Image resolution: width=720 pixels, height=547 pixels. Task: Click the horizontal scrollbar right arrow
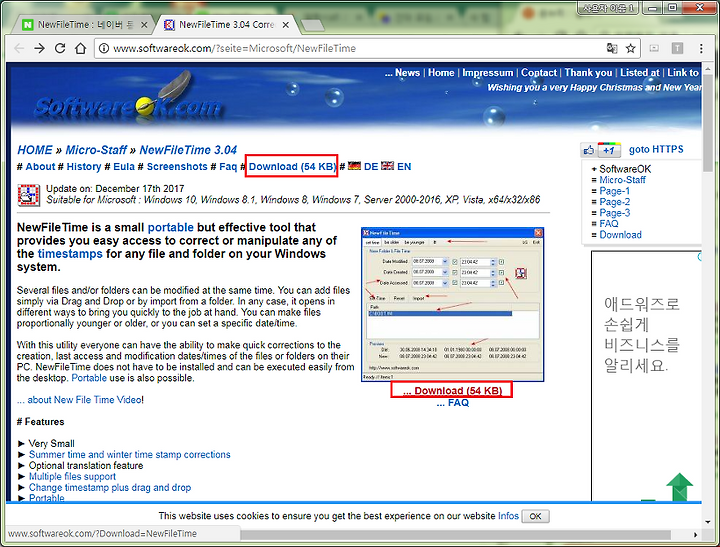point(696,535)
